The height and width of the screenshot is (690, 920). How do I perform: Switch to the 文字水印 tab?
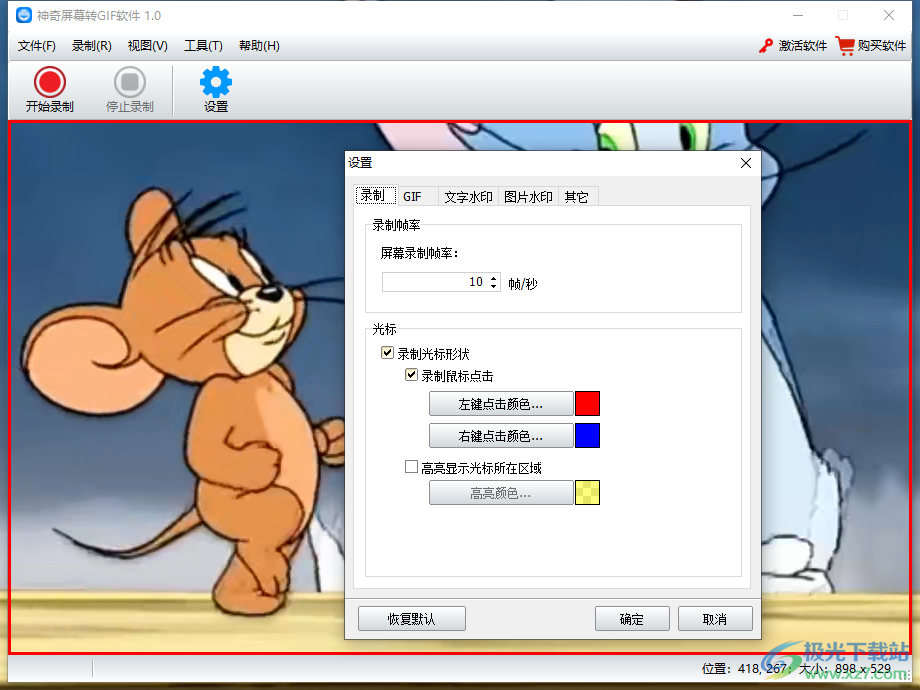pos(468,197)
